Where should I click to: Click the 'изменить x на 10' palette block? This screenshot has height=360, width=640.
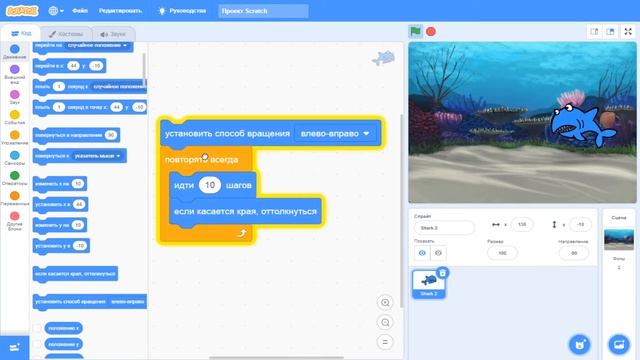point(60,184)
